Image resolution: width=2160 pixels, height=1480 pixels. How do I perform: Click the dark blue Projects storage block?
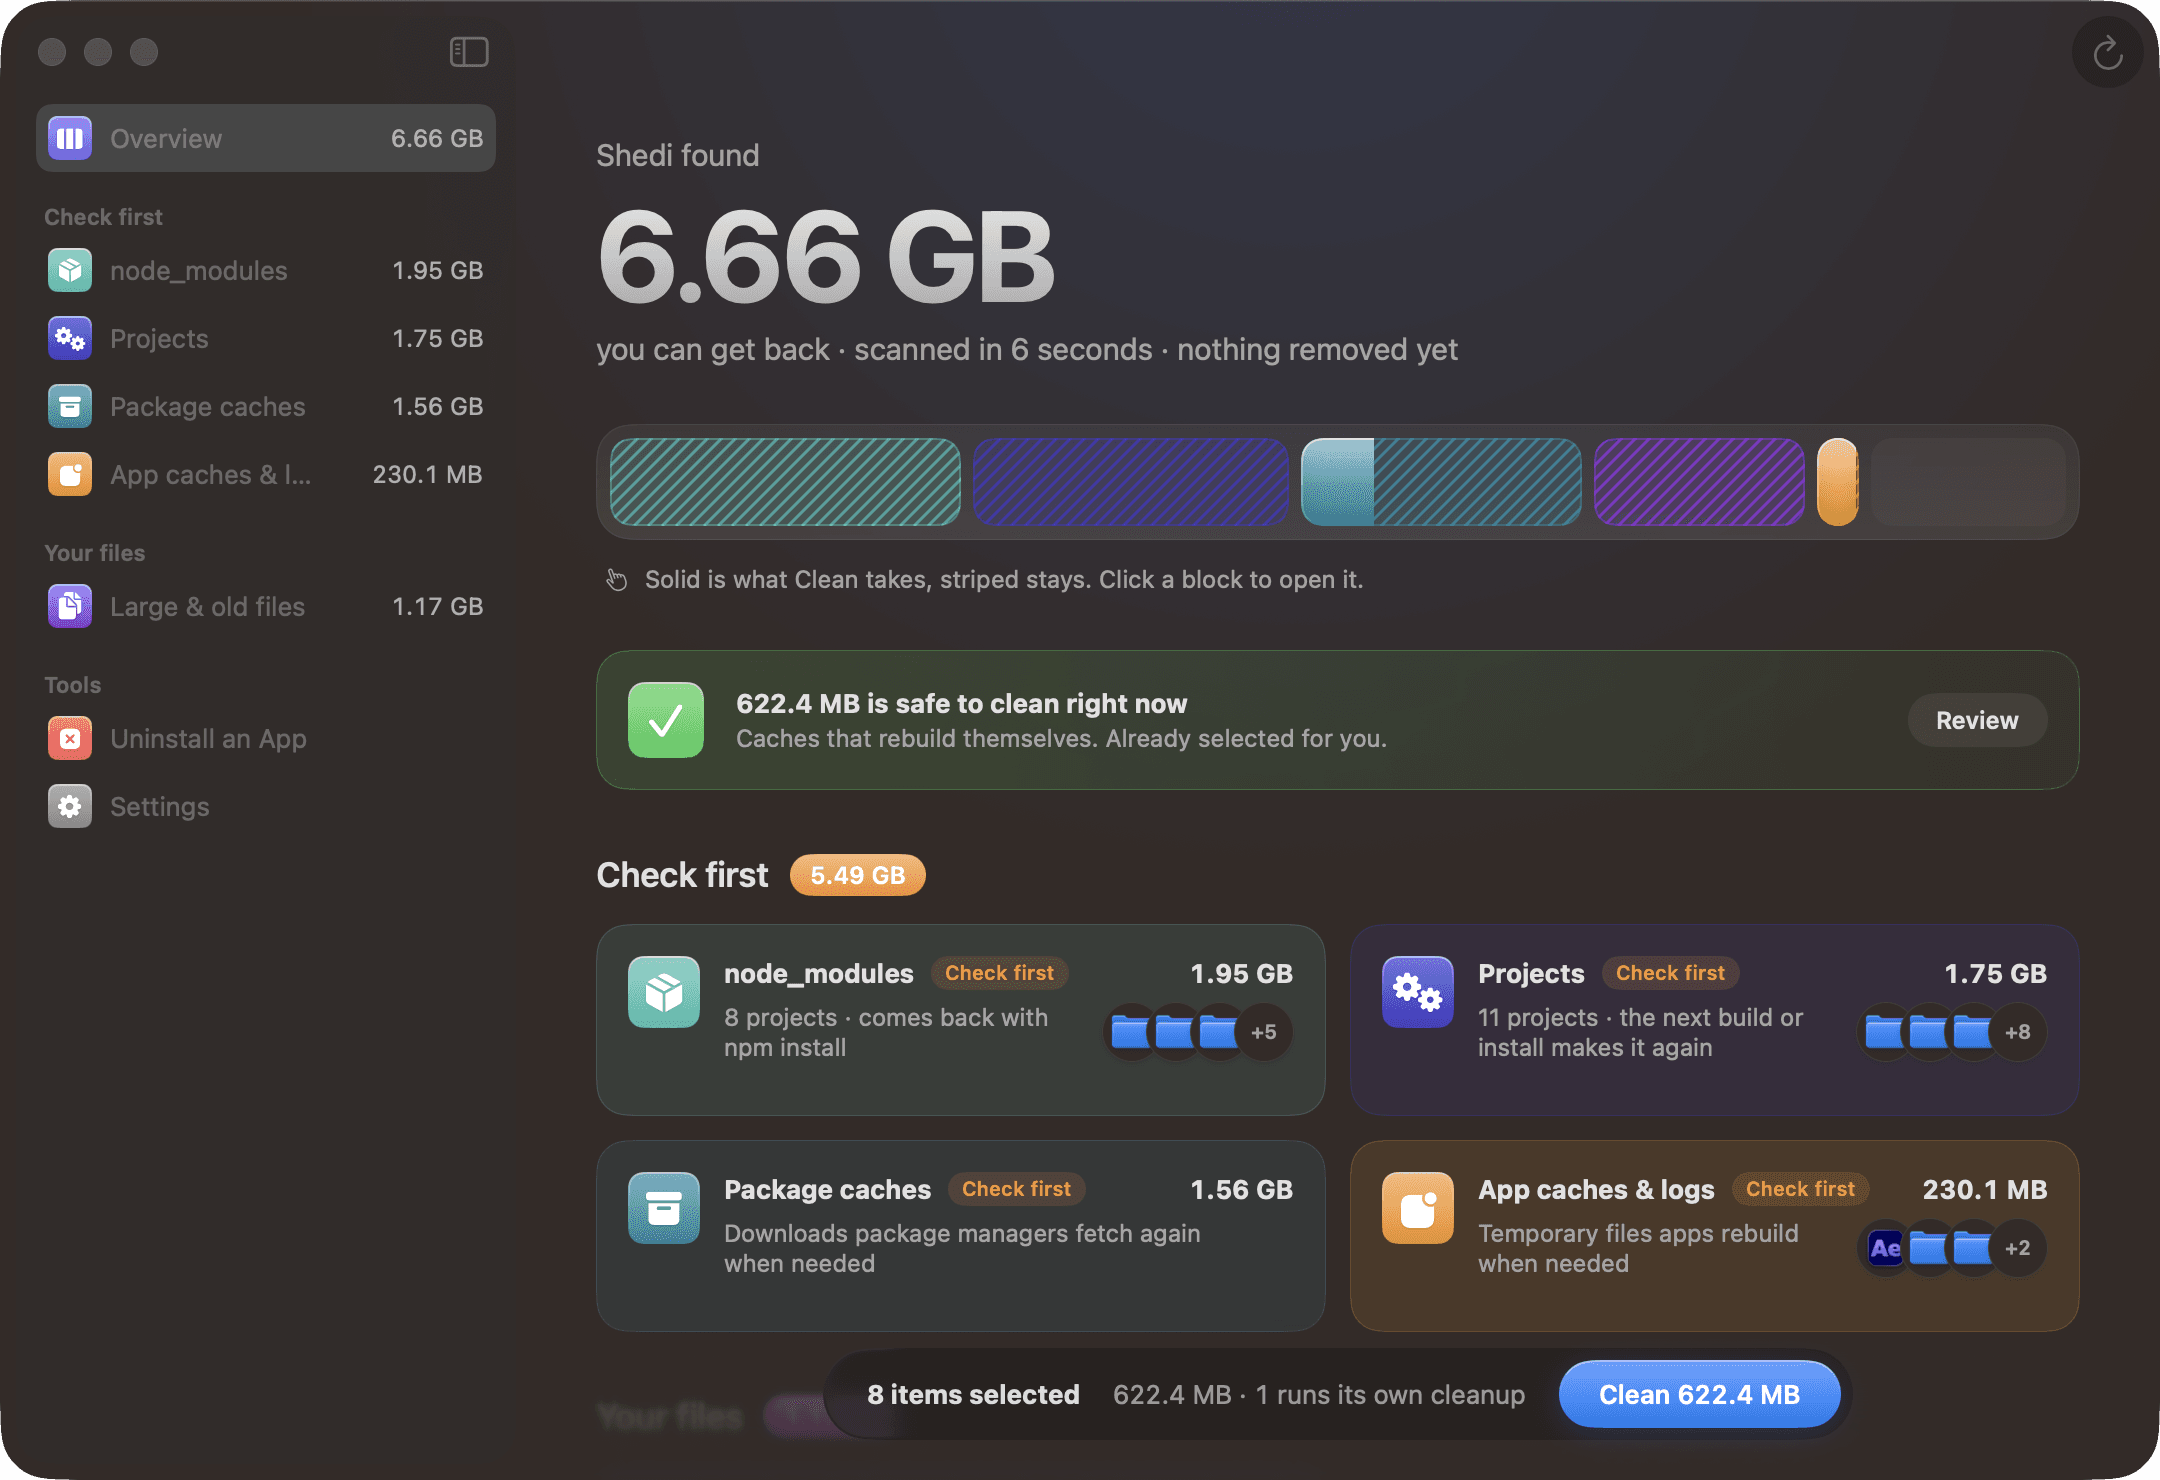click(x=1130, y=482)
